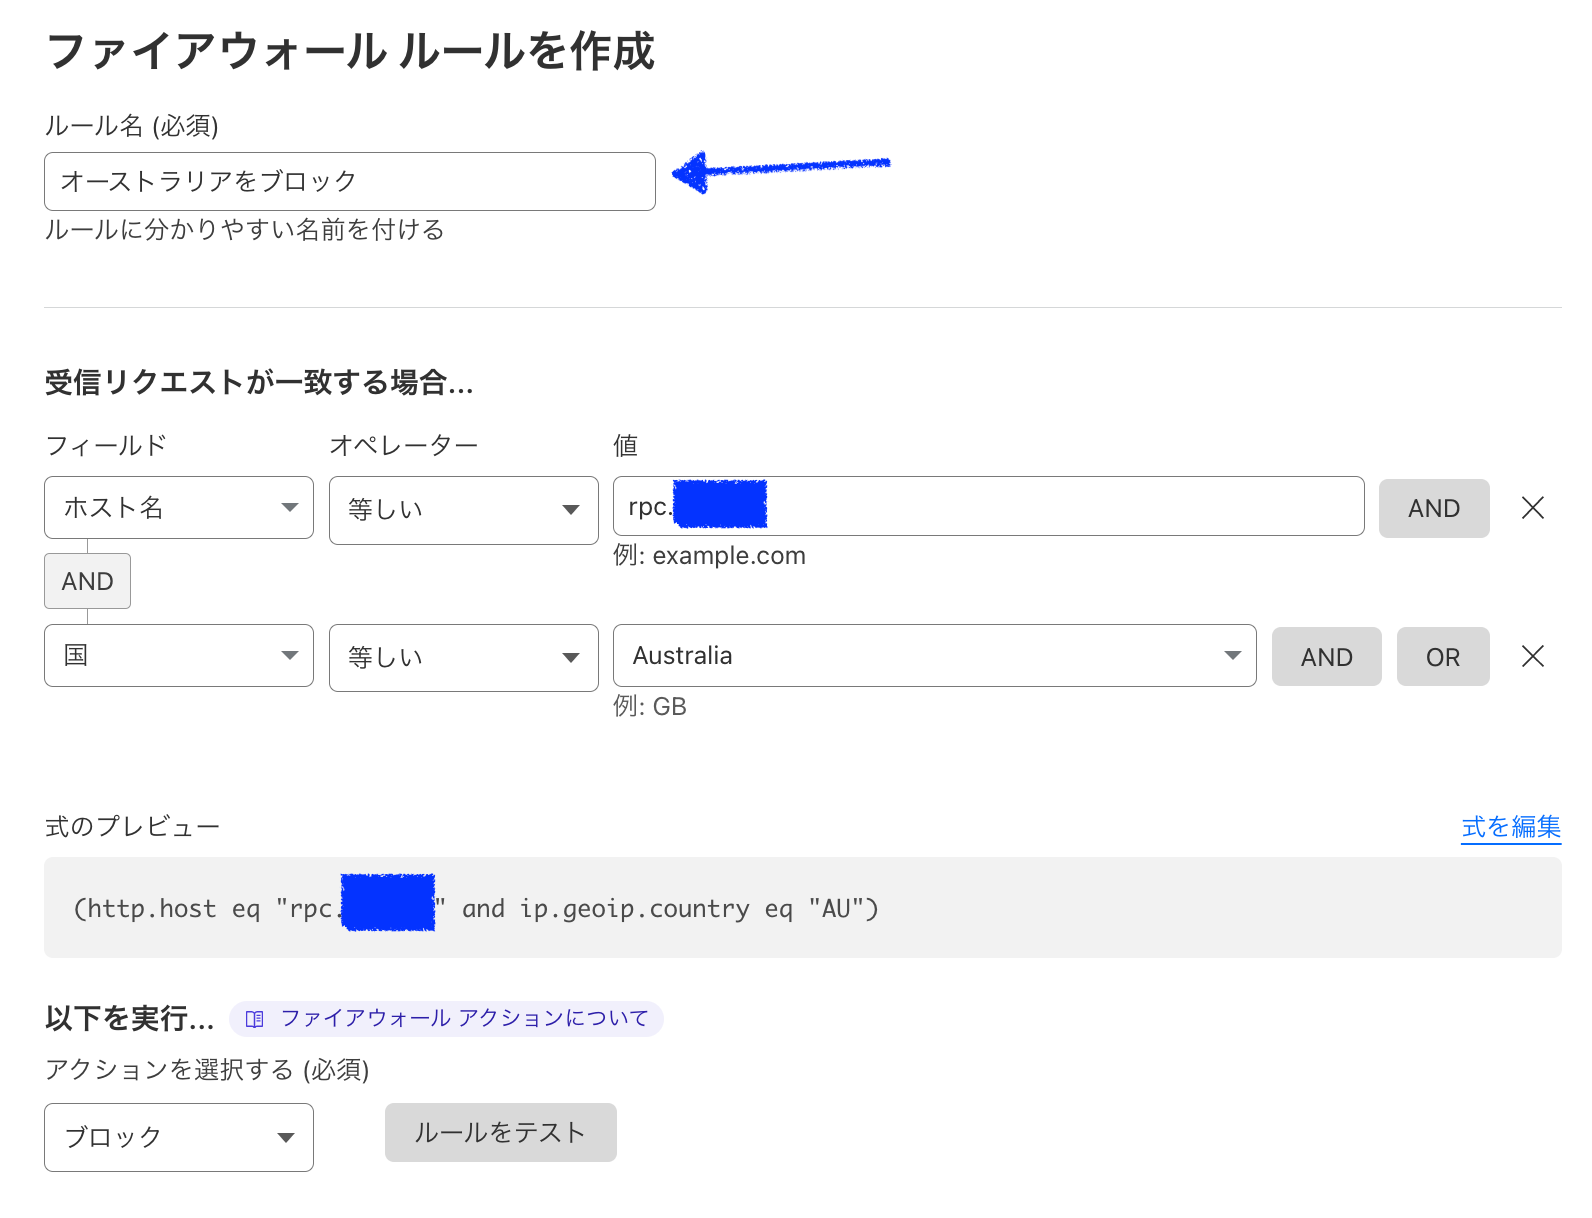Click the expression preview code box

(803, 907)
